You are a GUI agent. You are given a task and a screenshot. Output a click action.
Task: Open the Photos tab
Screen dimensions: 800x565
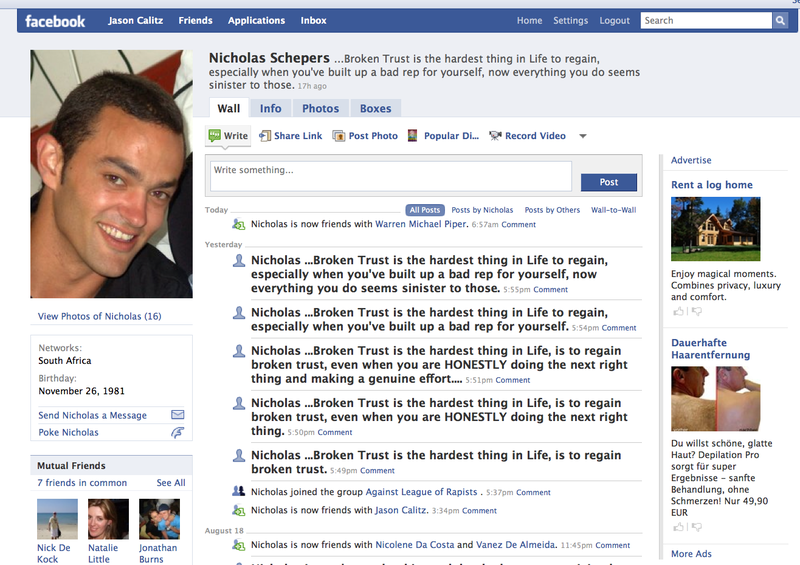320,108
